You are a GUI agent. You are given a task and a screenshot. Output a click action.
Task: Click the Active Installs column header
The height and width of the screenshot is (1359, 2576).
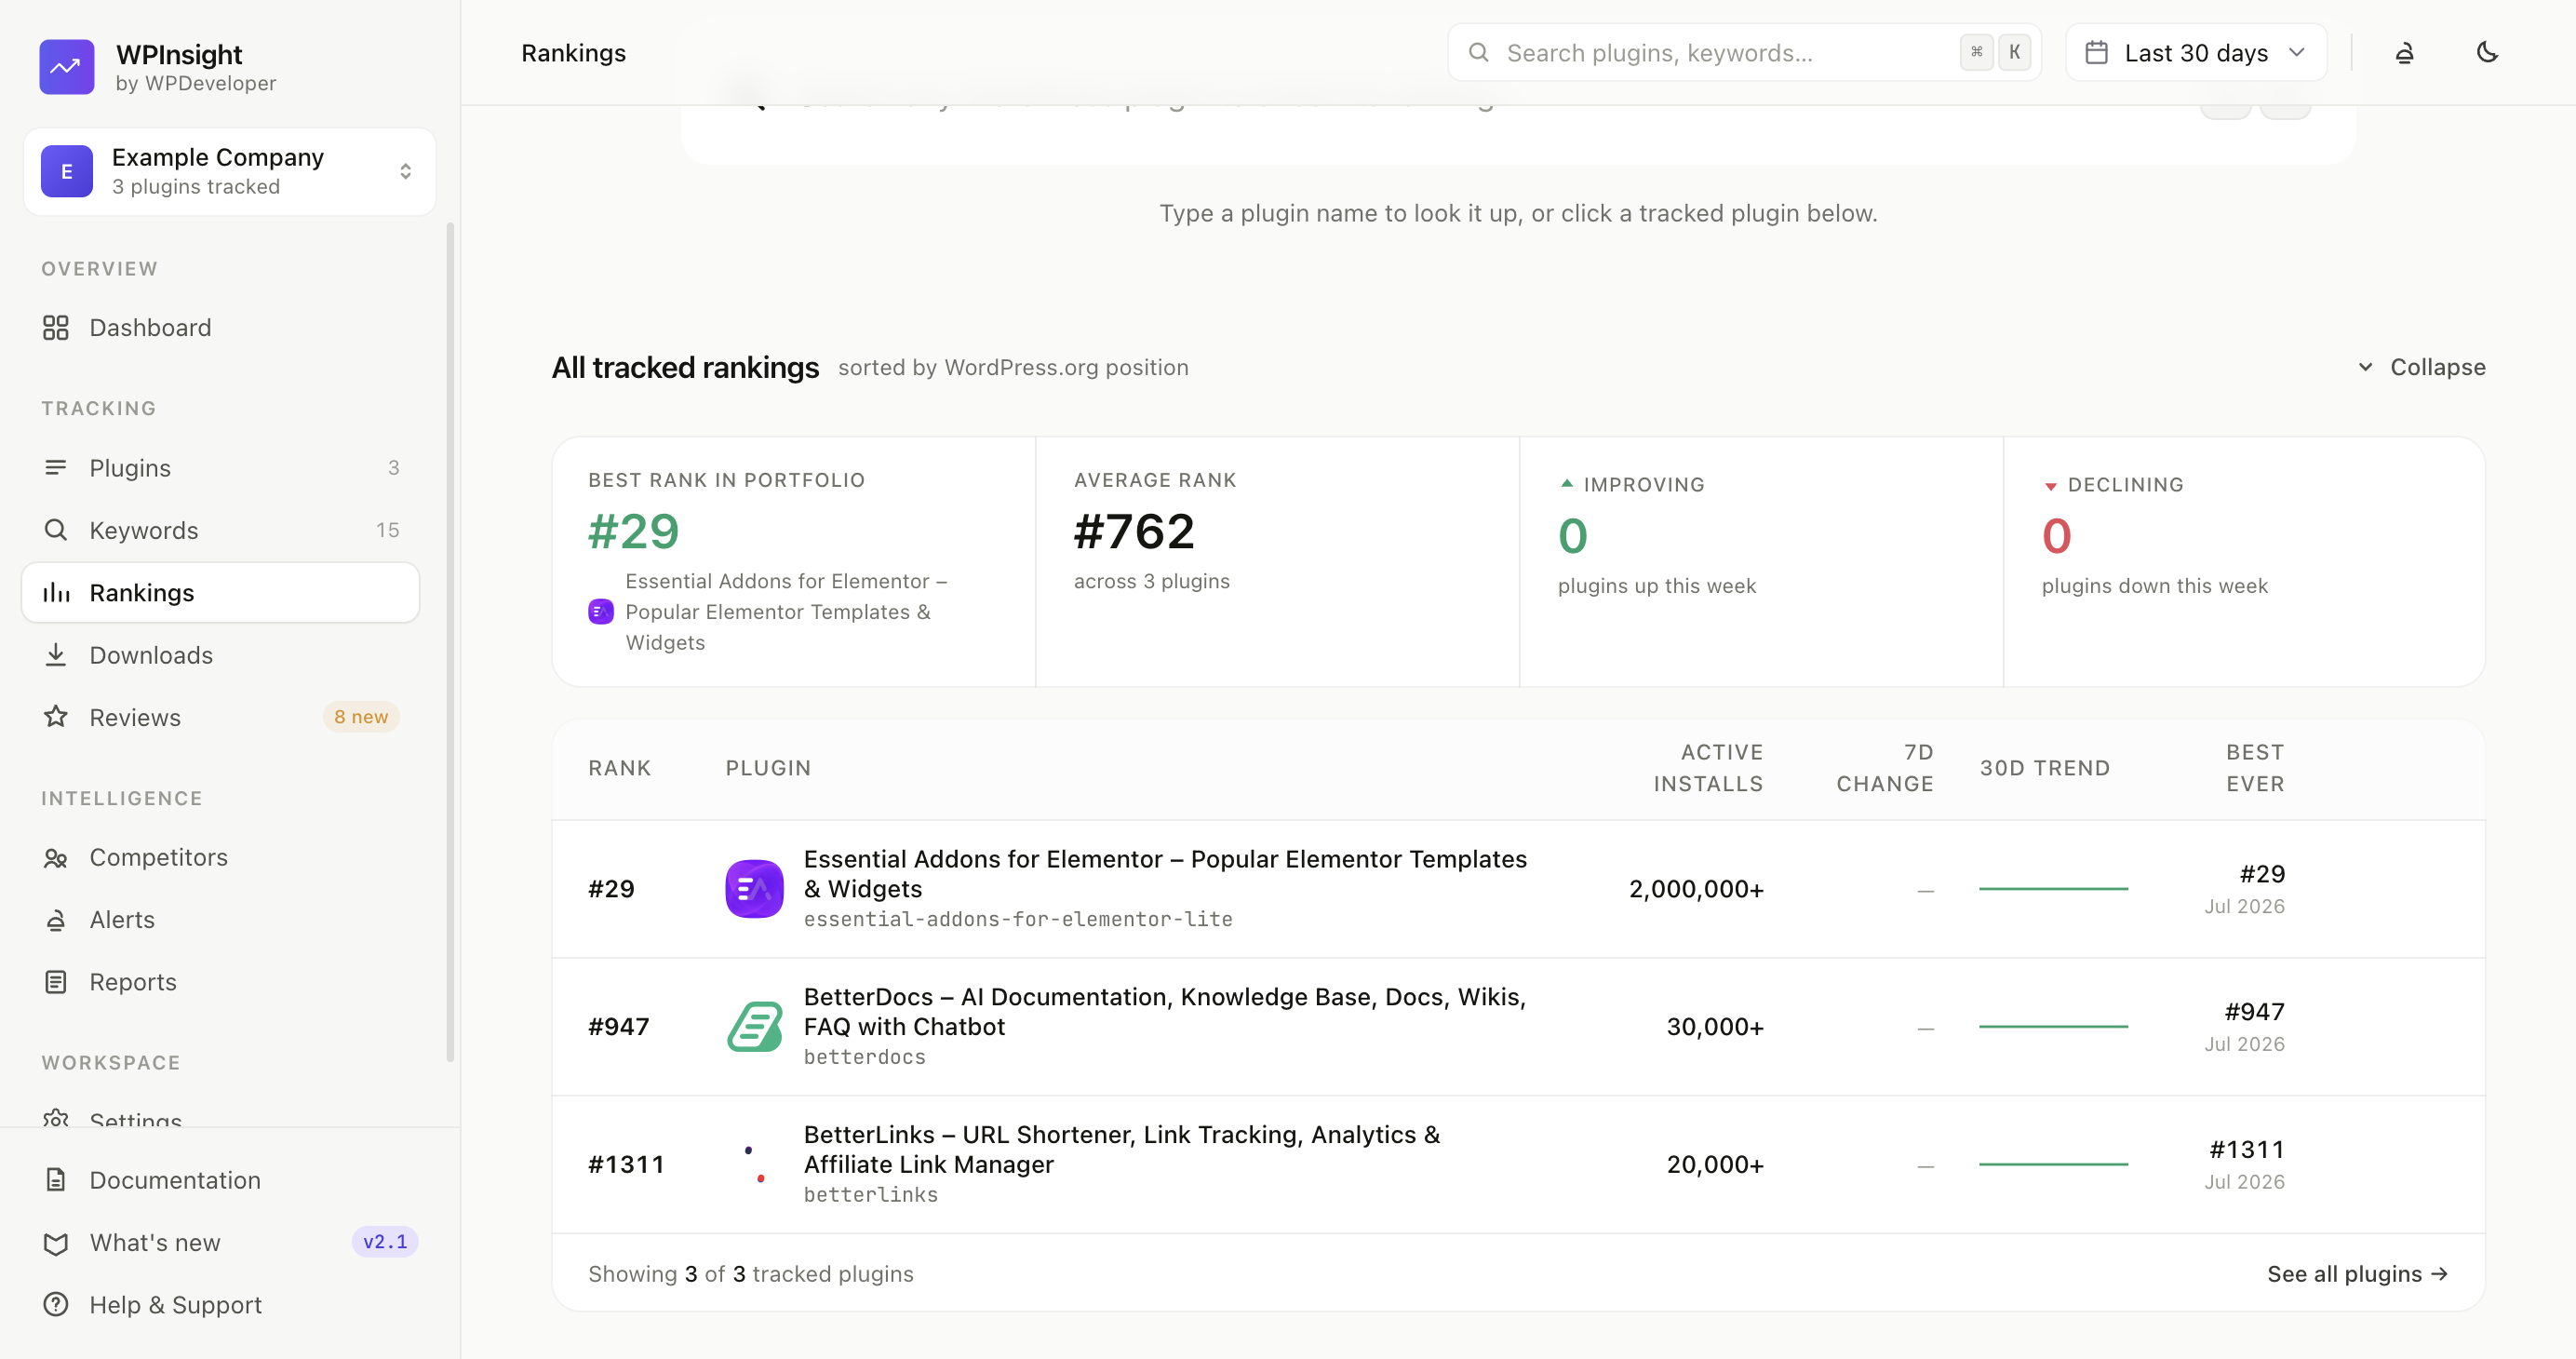pyautogui.click(x=1708, y=768)
